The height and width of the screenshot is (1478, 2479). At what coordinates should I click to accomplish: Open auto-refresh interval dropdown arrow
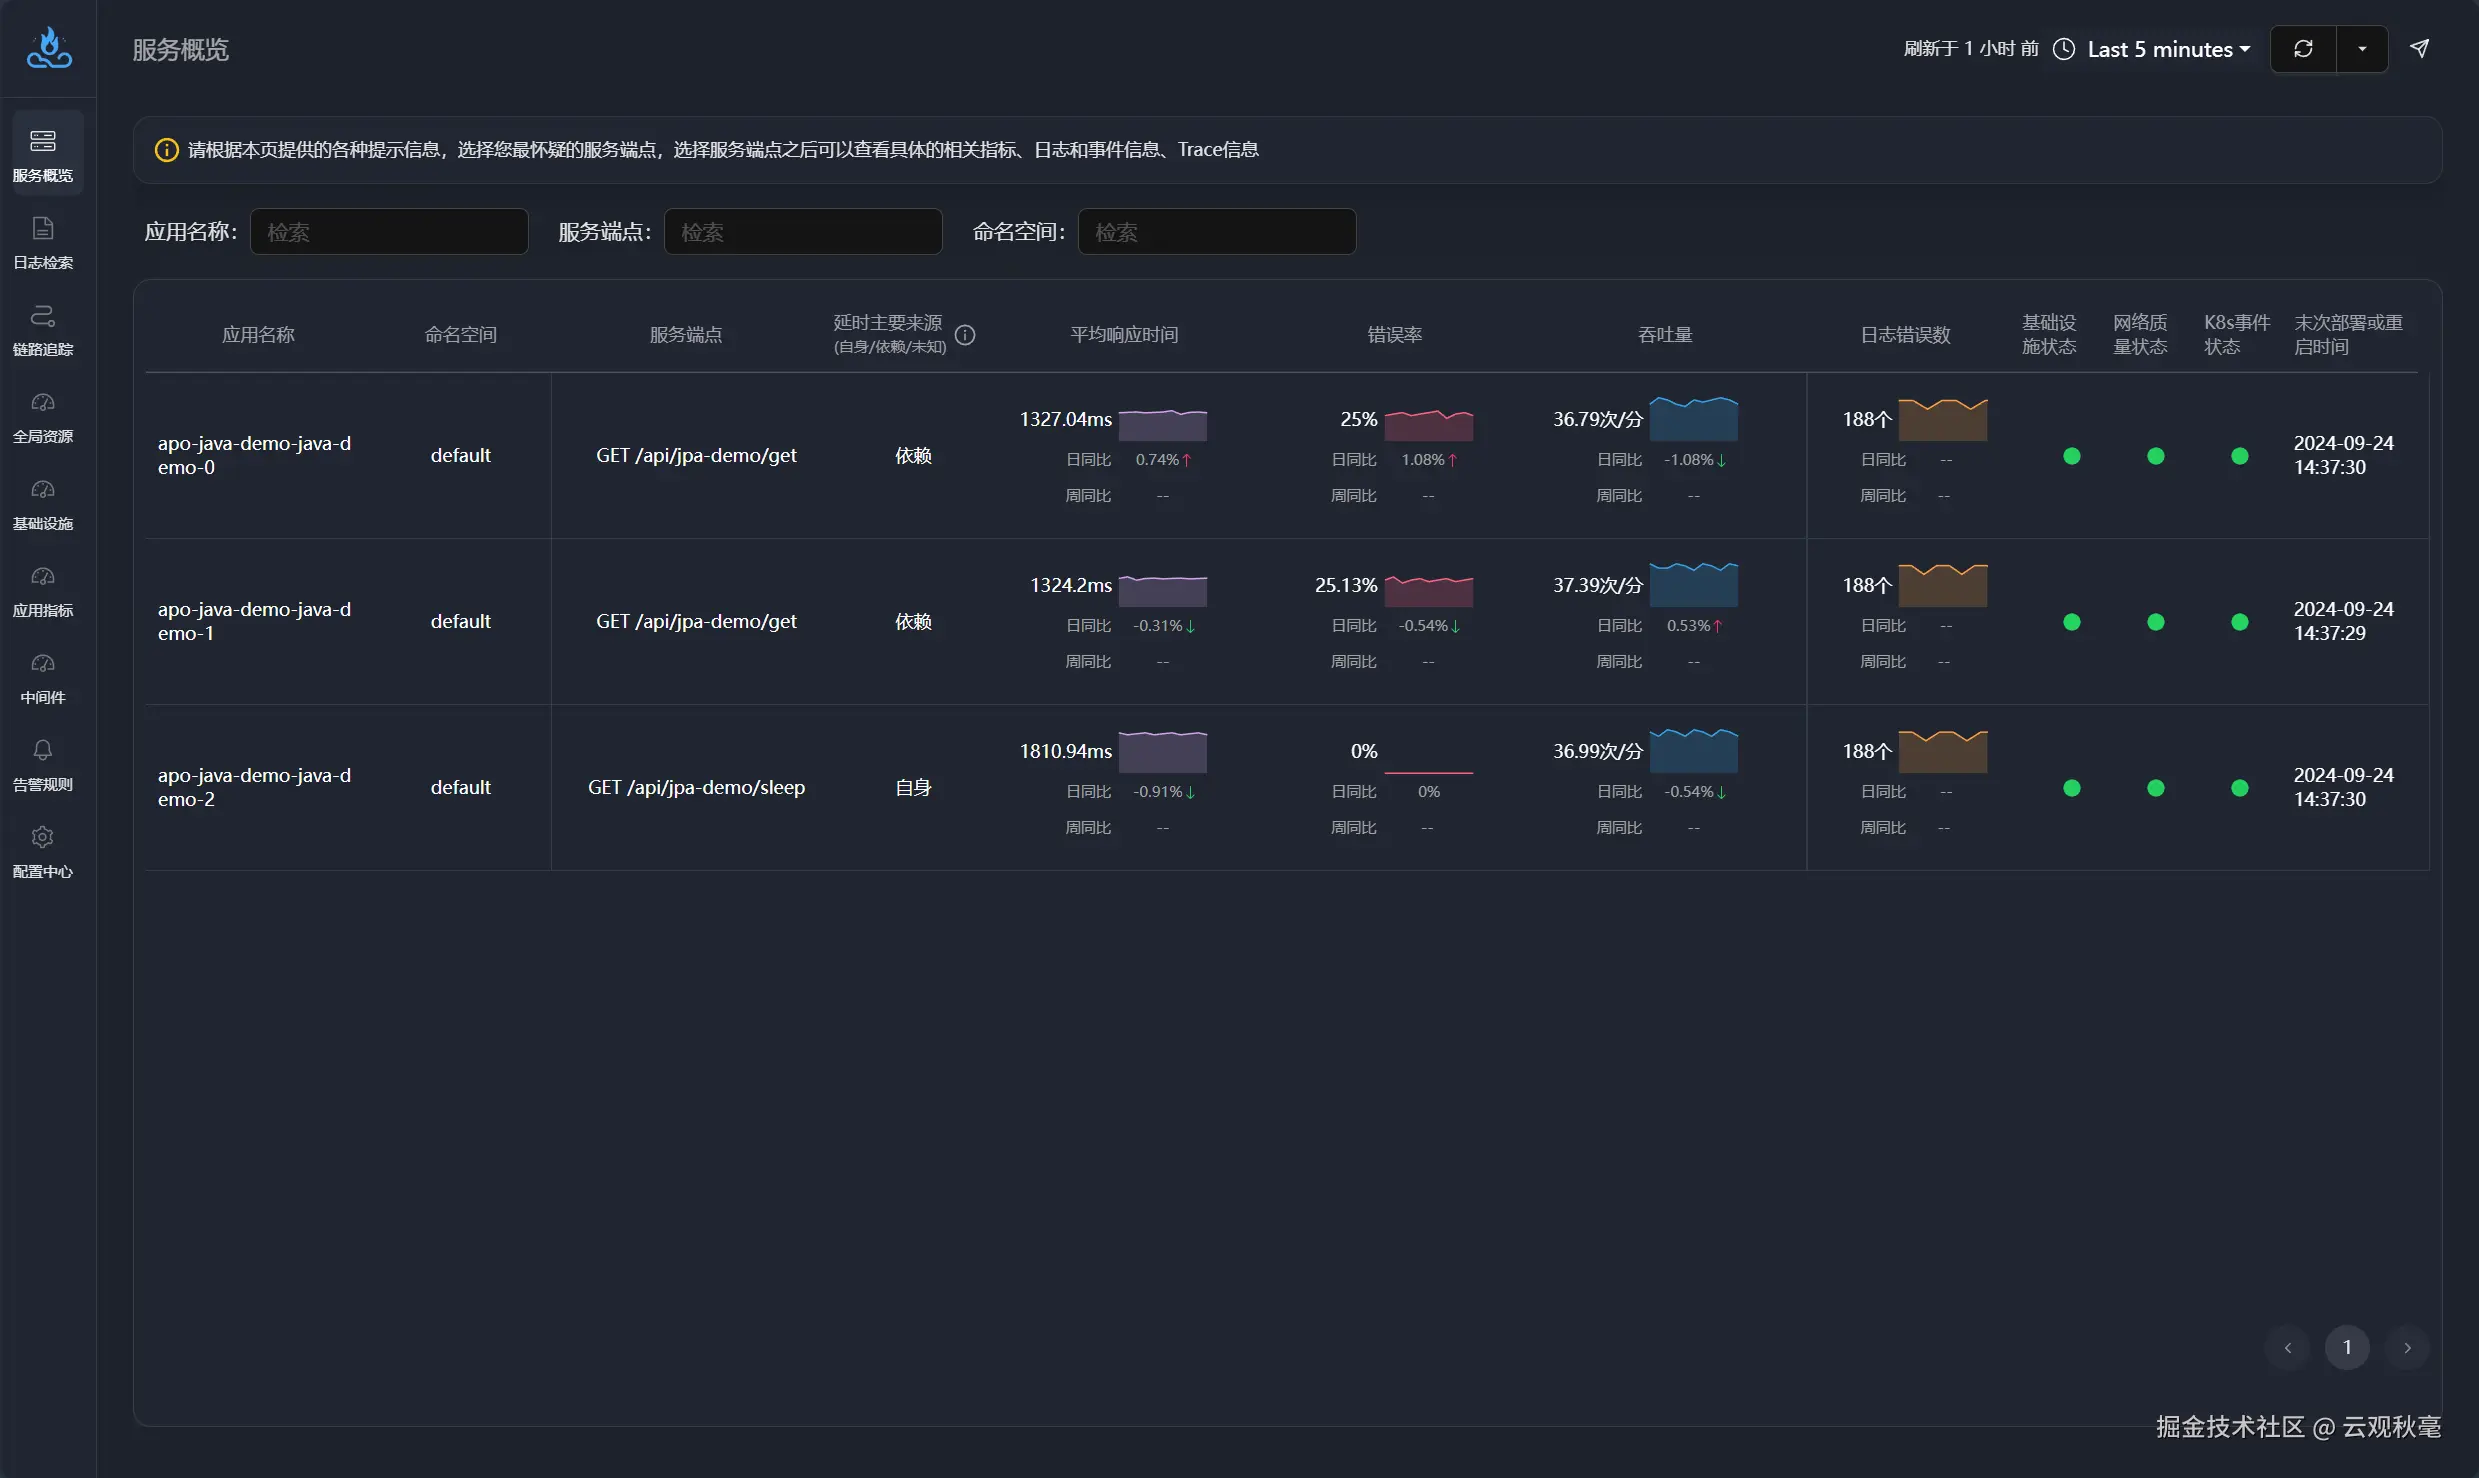click(x=2362, y=49)
